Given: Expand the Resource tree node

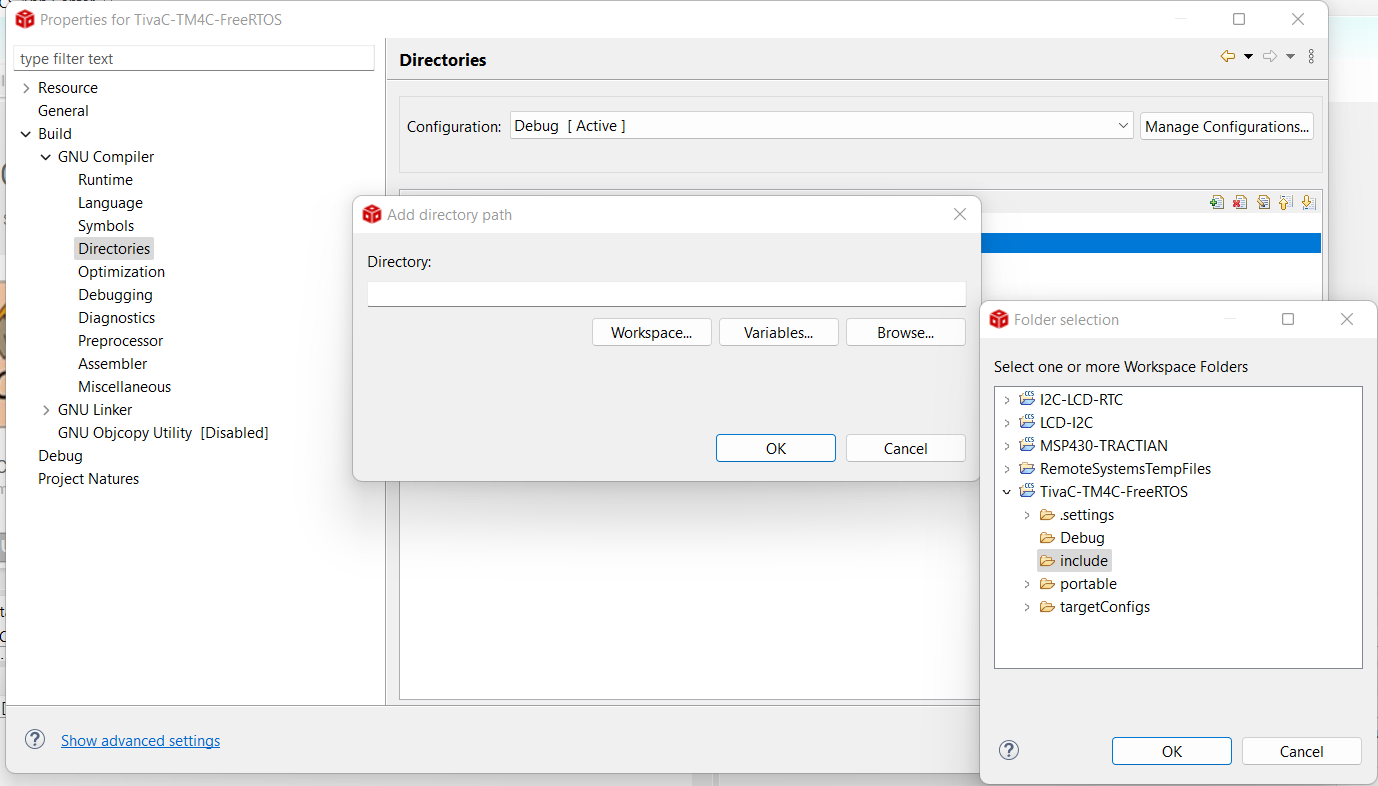Looking at the screenshot, I should (x=26, y=88).
